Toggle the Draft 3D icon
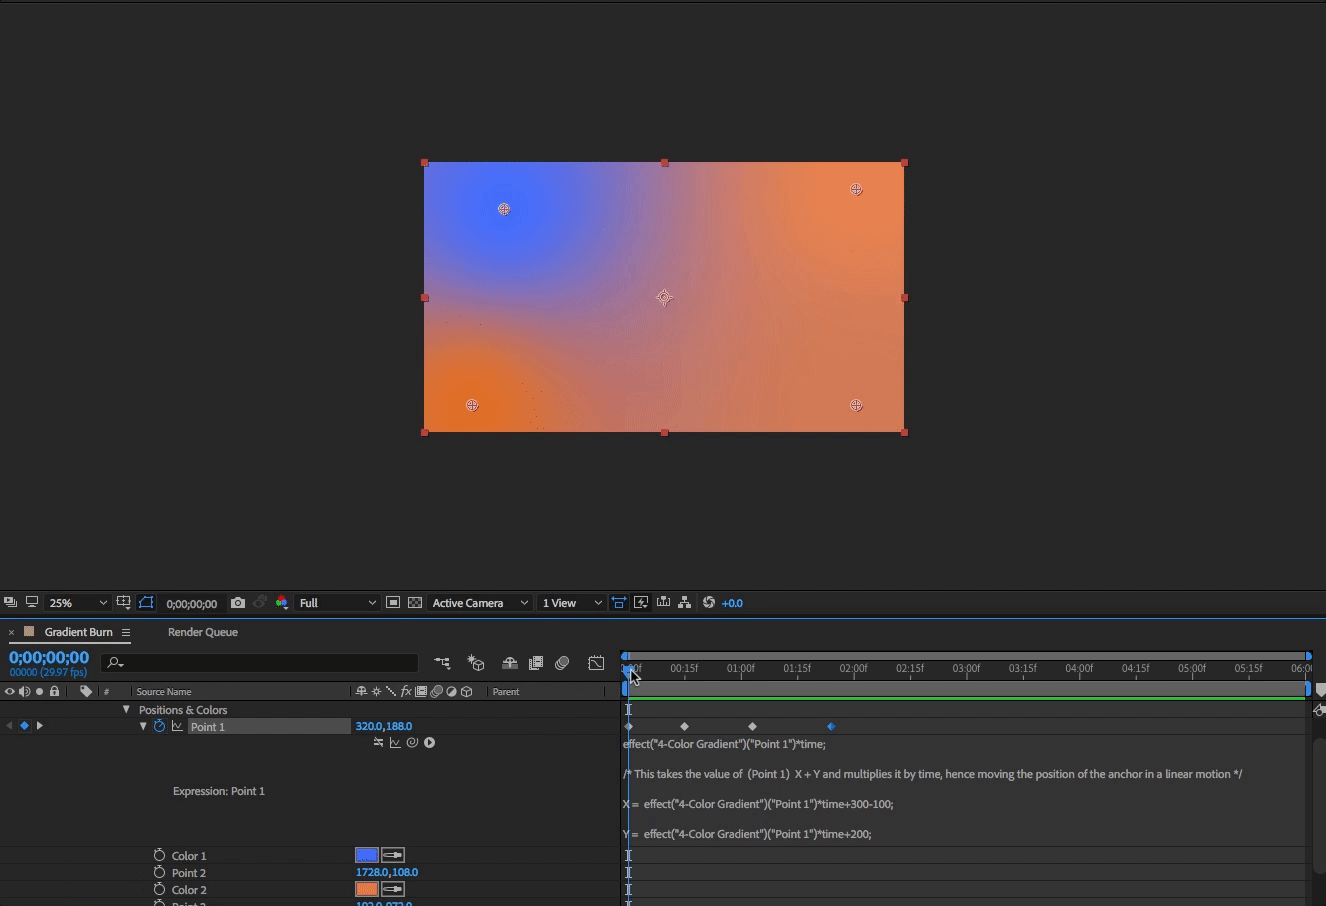Viewport: 1326px width, 906px height. [476, 662]
